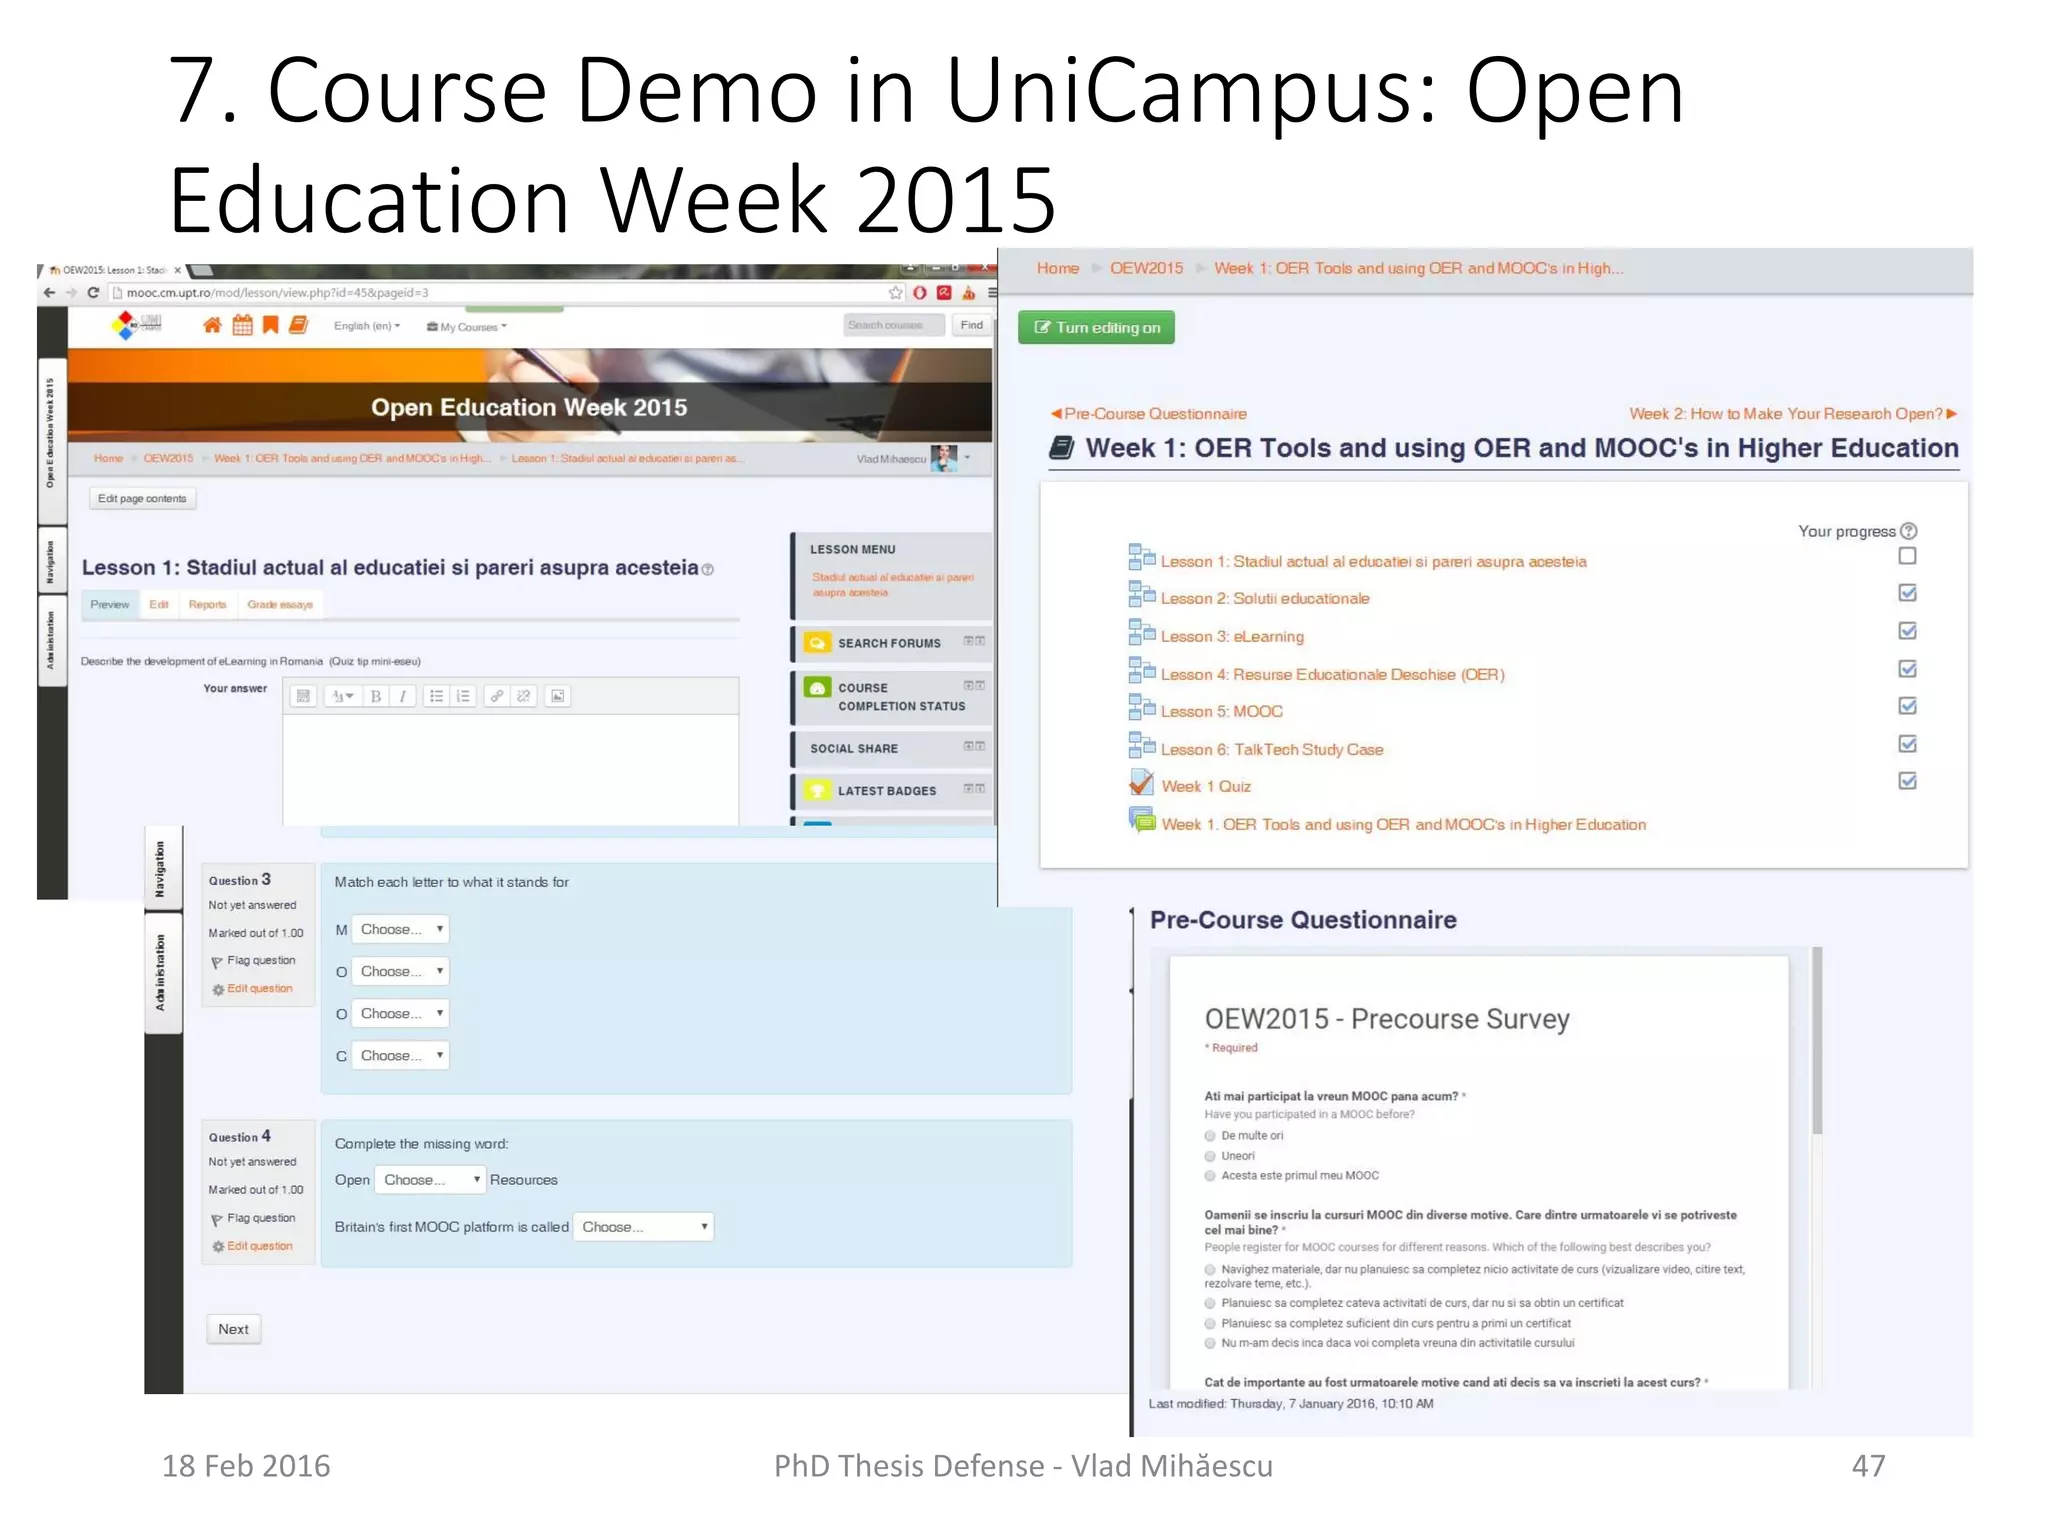Toggle the progress checkbox for Lesson 4 OER
Screen dimensions: 2048x1536
click(1907, 669)
